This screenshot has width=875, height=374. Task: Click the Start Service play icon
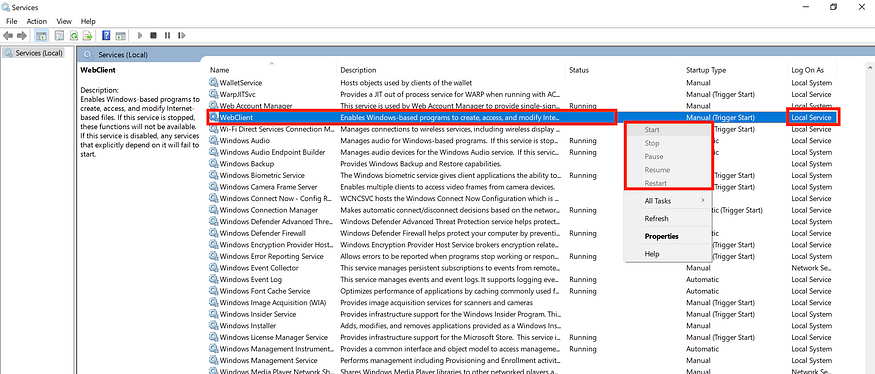point(141,36)
